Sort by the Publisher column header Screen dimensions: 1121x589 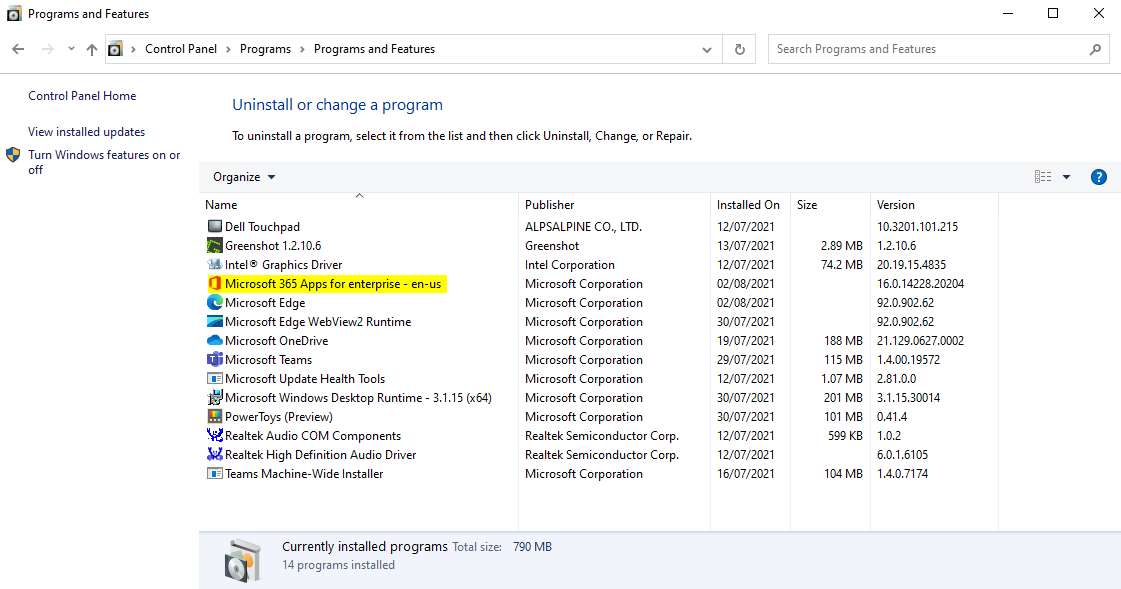(614, 204)
